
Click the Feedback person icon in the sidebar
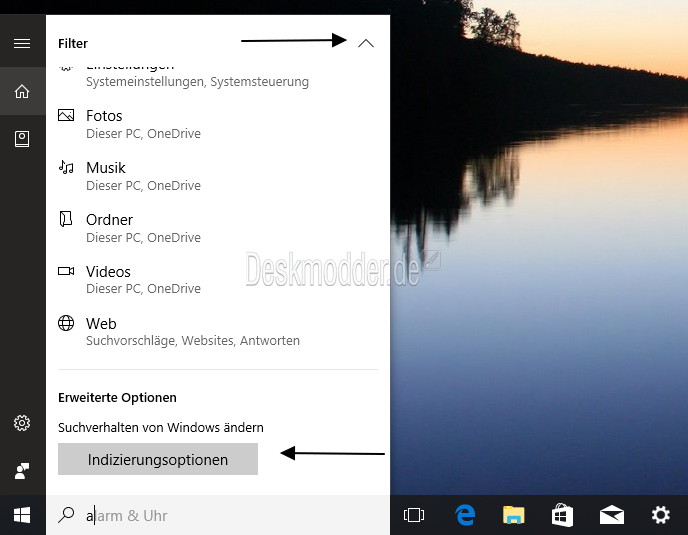pyautogui.click(x=22, y=471)
